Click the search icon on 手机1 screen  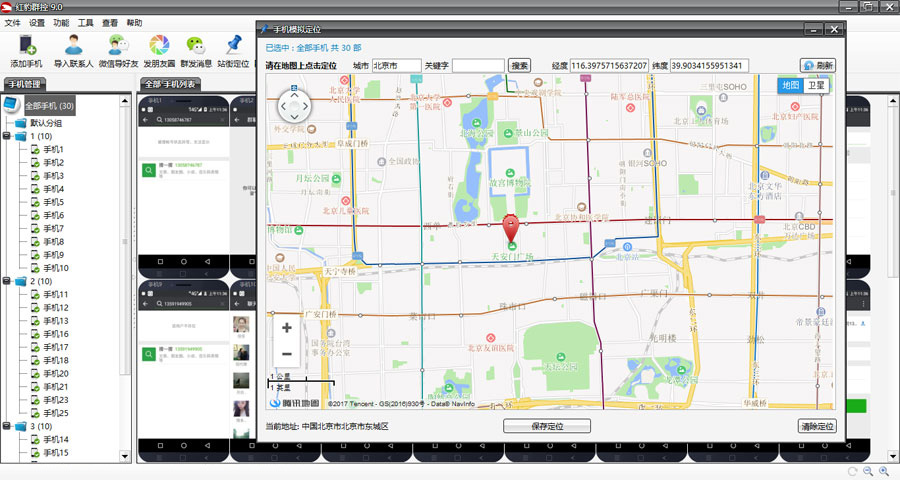149,171
